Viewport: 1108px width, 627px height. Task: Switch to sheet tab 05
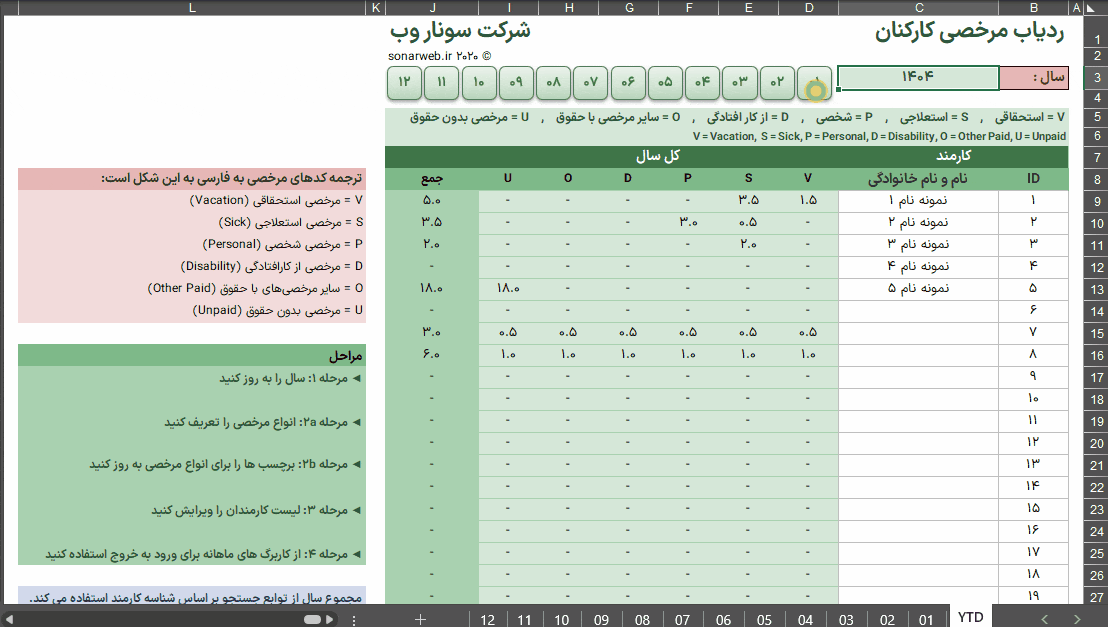765,619
